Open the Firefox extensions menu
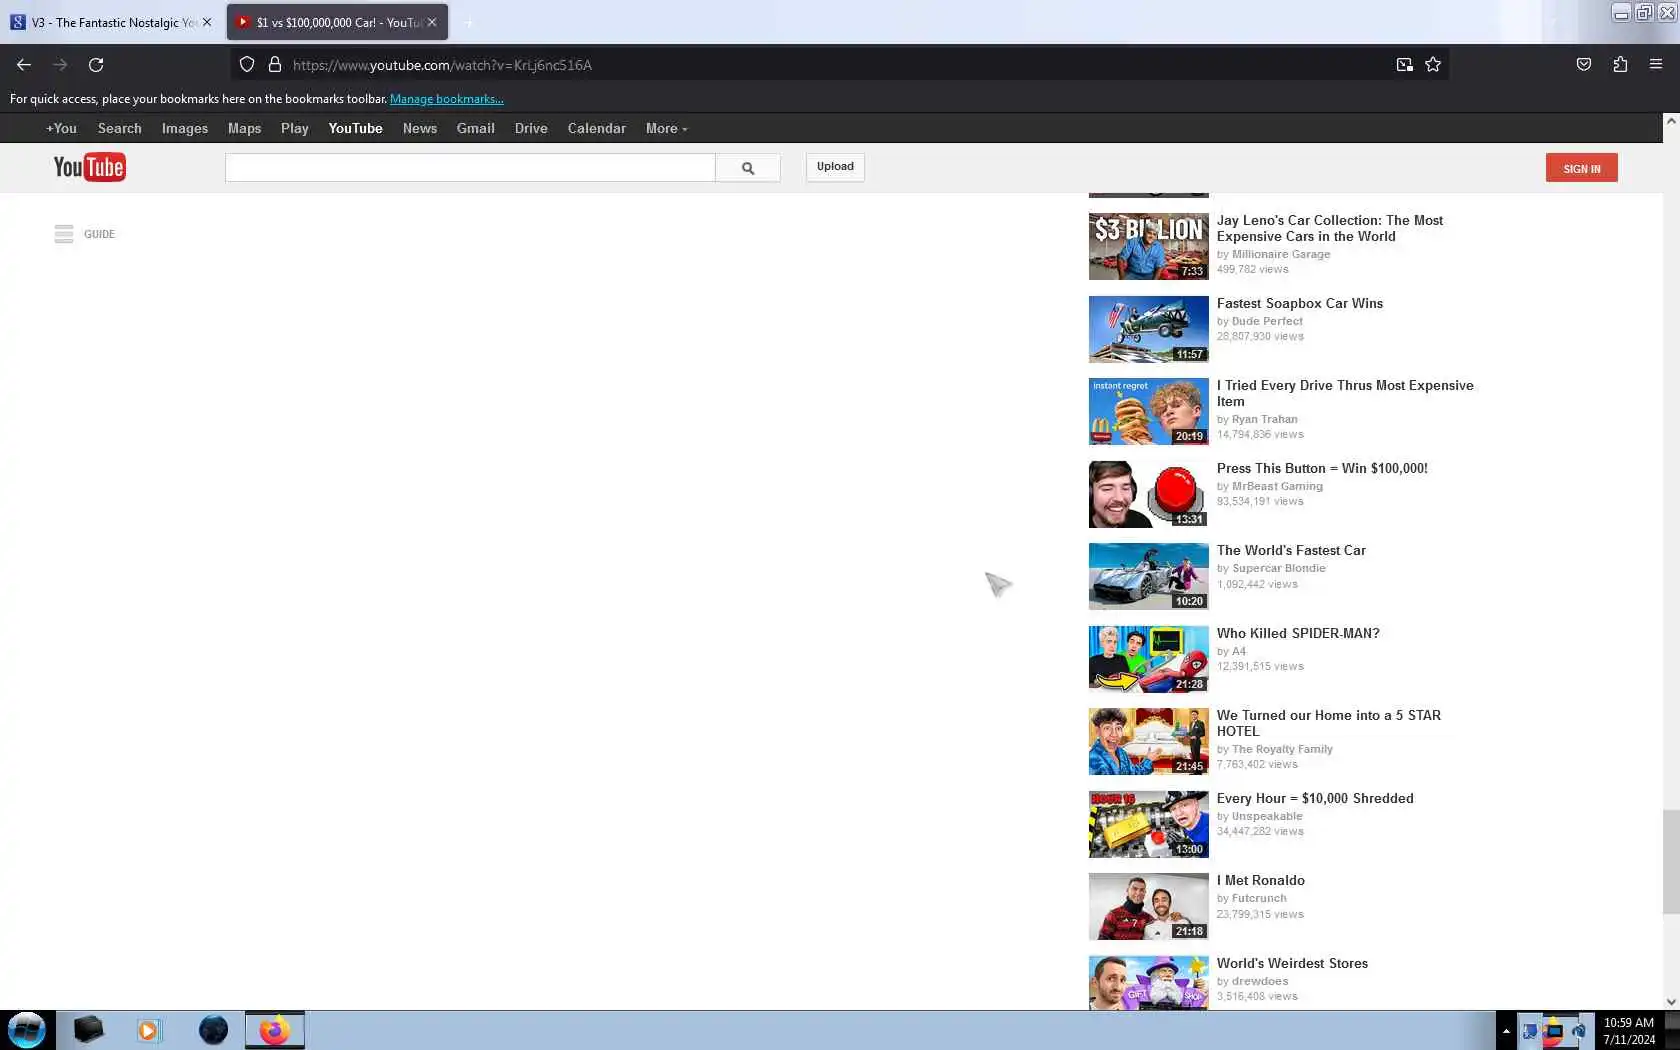Viewport: 1680px width, 1050px height. 1620,65
